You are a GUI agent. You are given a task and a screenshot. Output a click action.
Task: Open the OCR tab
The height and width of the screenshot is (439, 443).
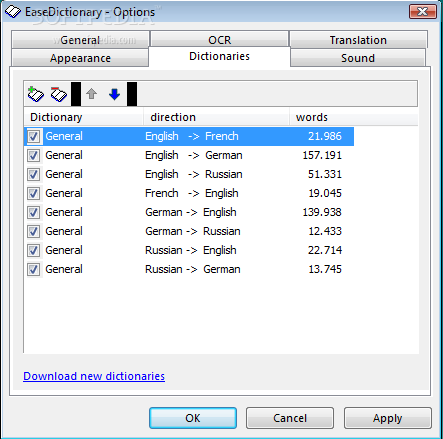coord(219,40)
